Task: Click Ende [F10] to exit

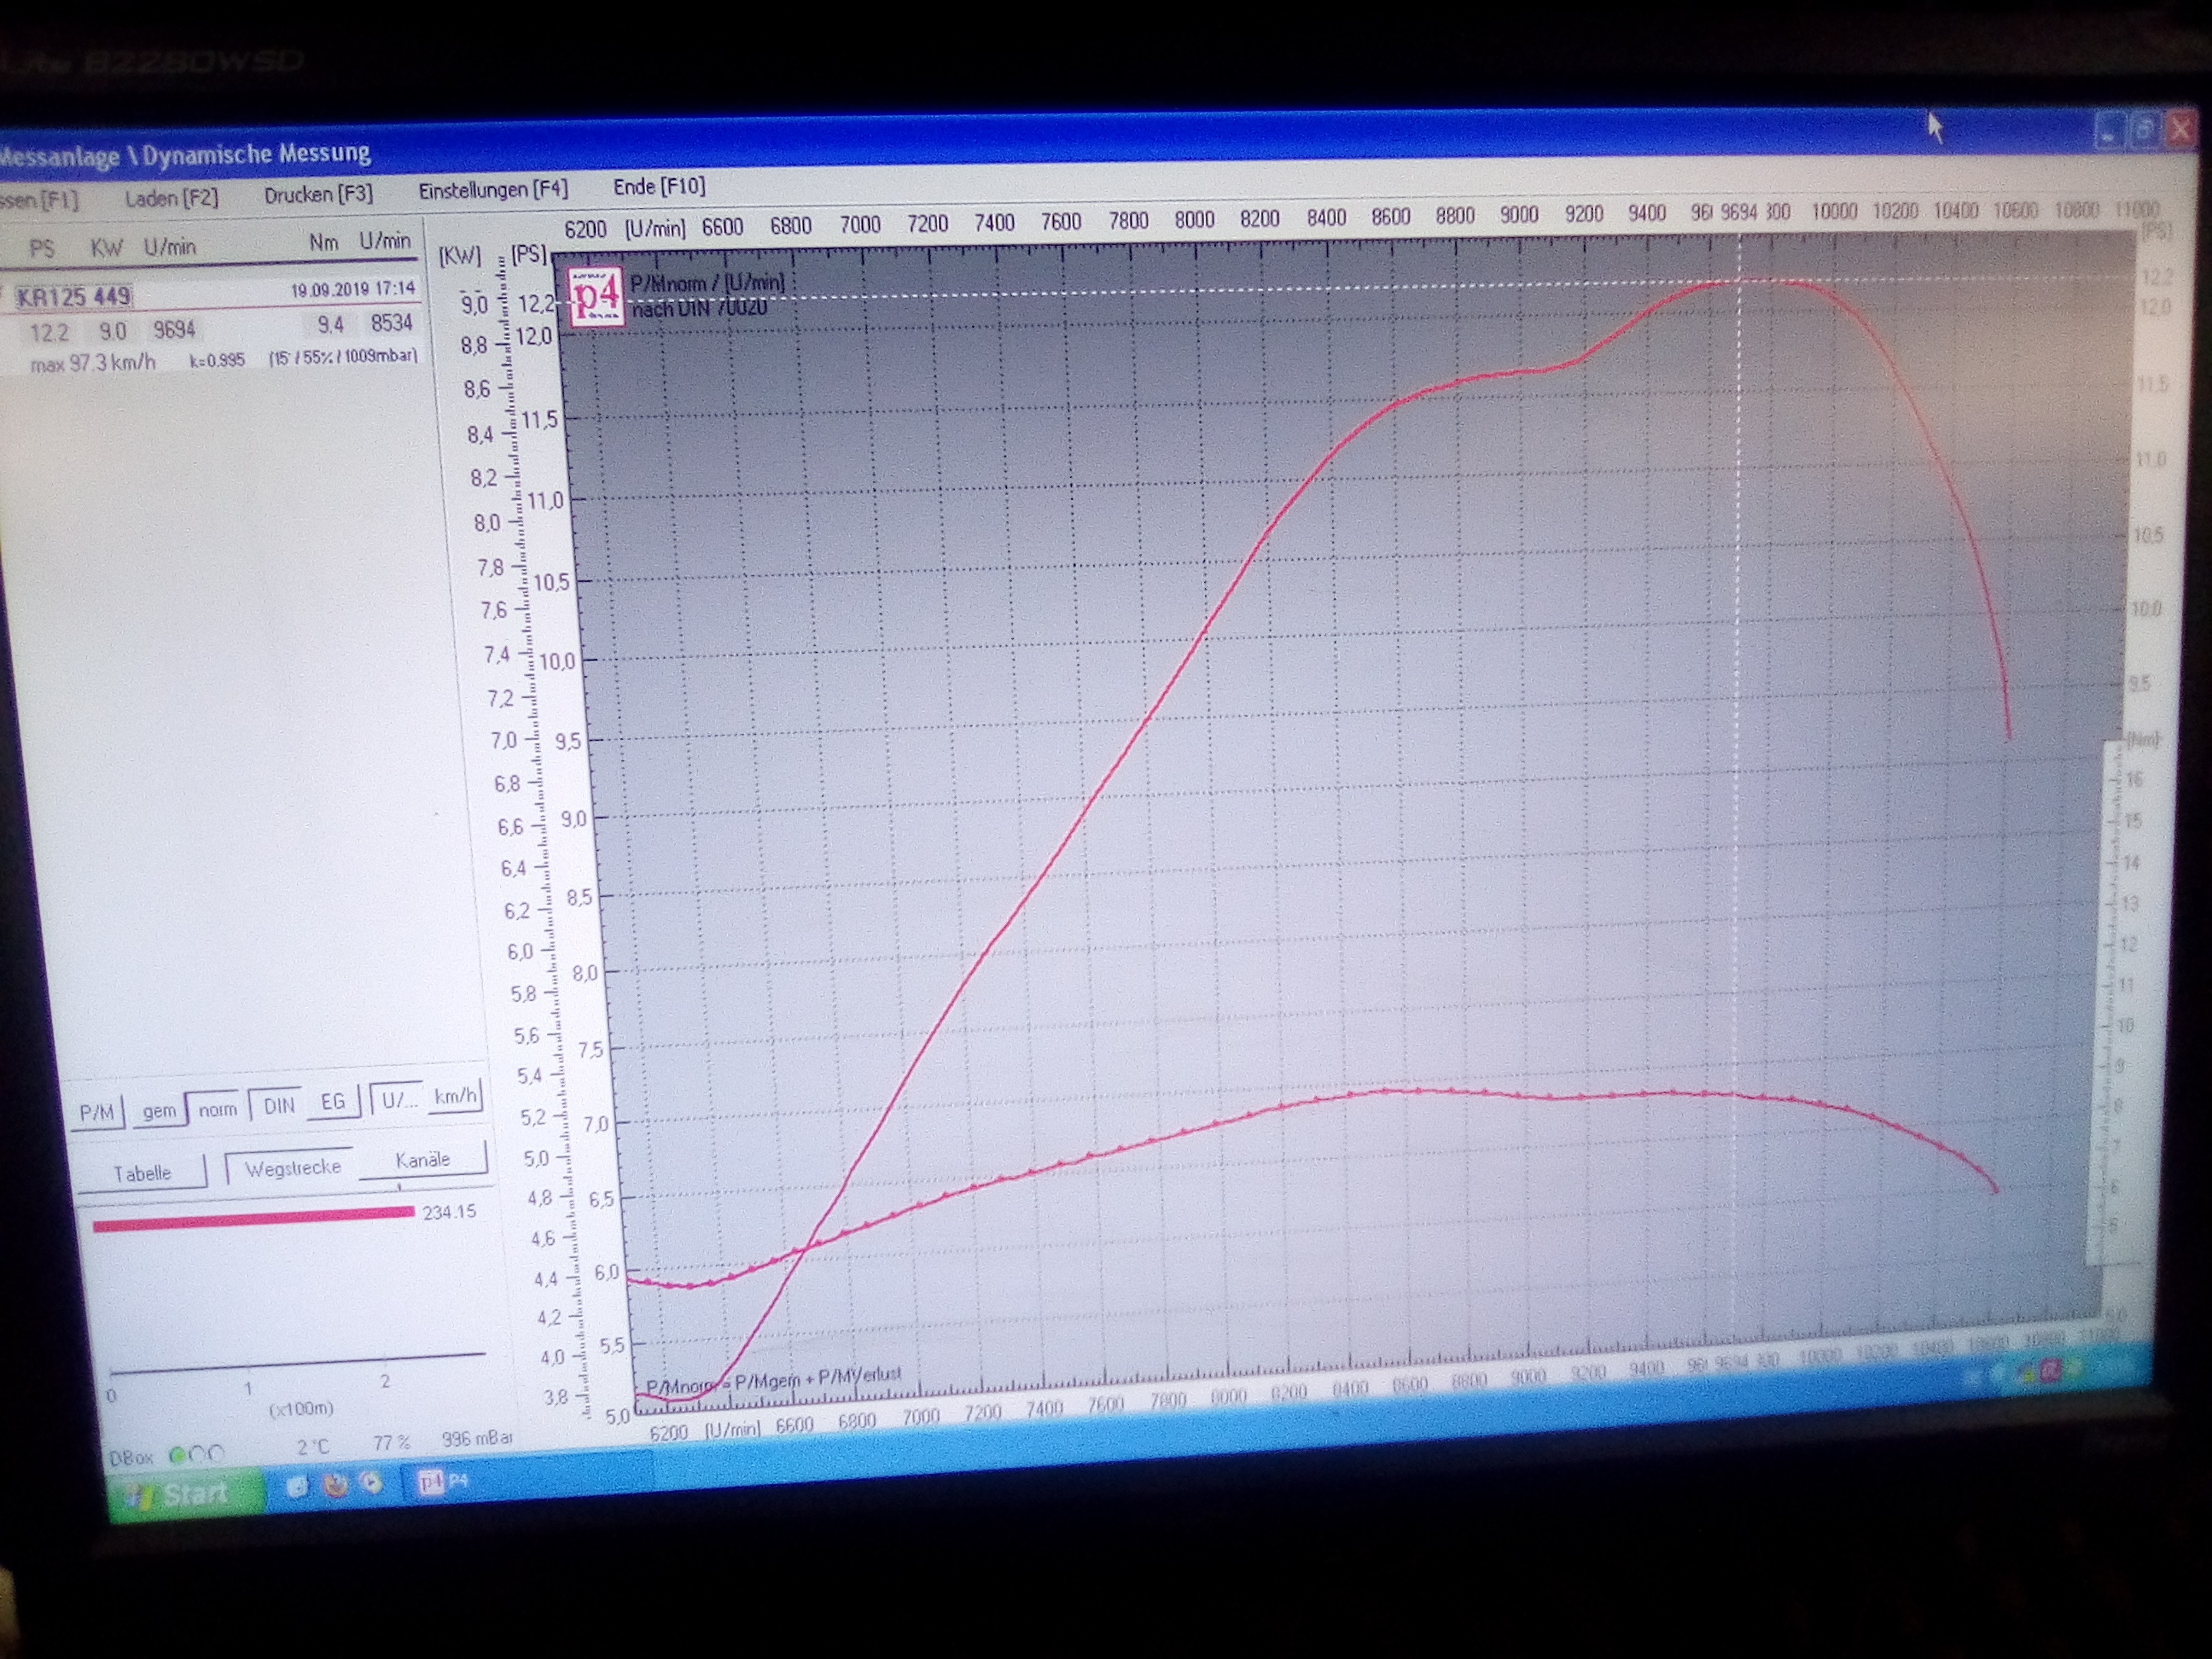Action: [659, 186]
